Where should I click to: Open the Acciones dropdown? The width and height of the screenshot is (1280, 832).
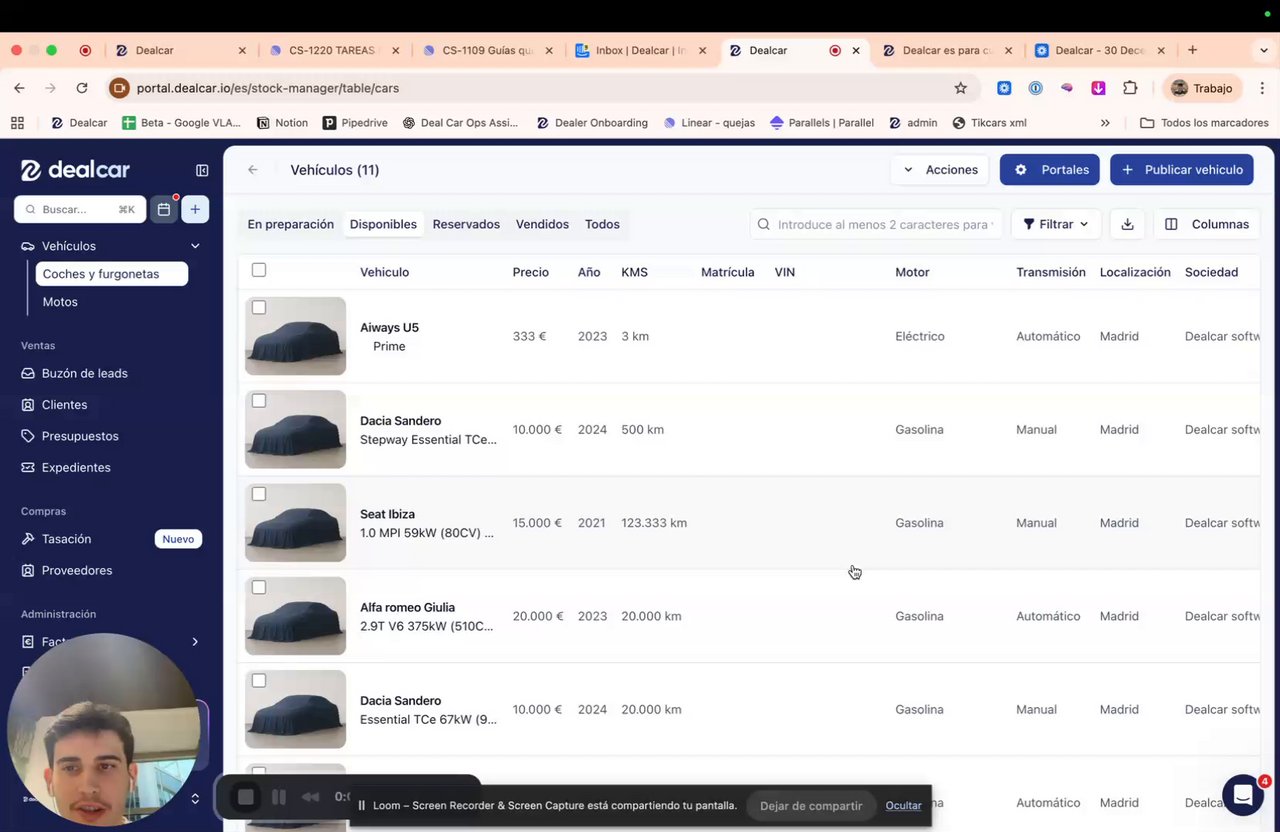click(x=940, y=170)
